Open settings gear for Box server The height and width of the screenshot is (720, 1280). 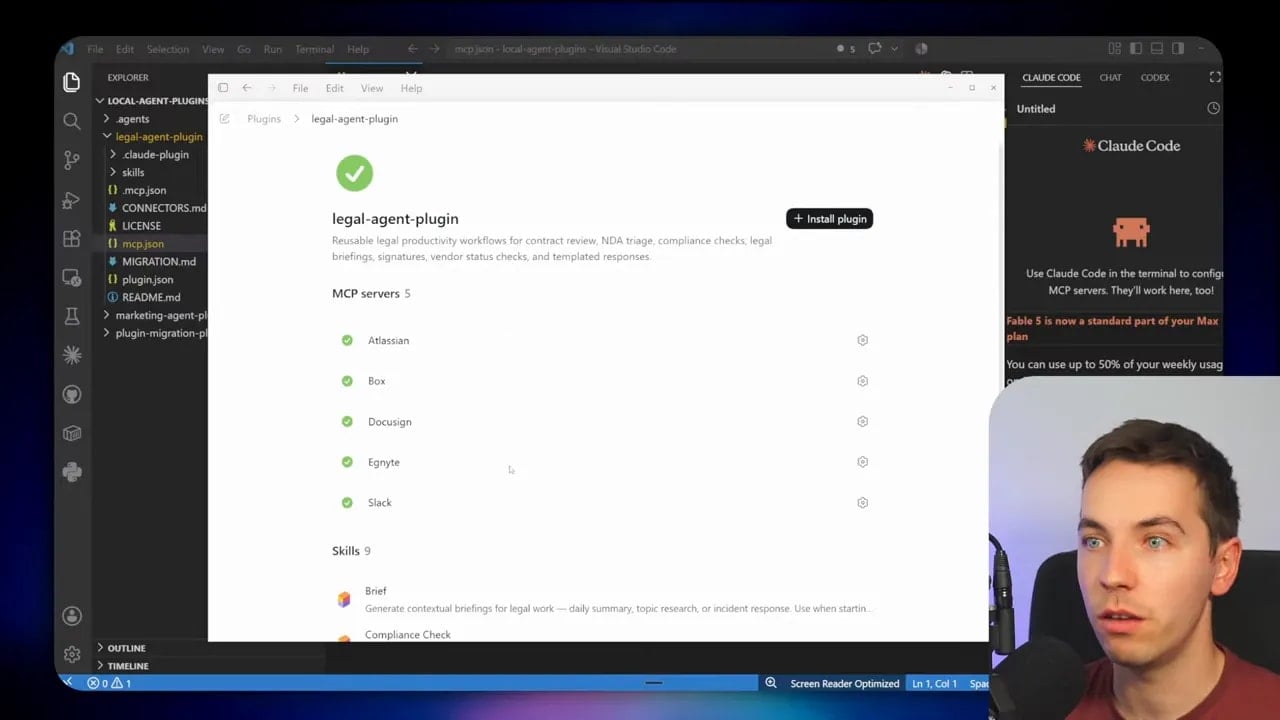point(862,381)
